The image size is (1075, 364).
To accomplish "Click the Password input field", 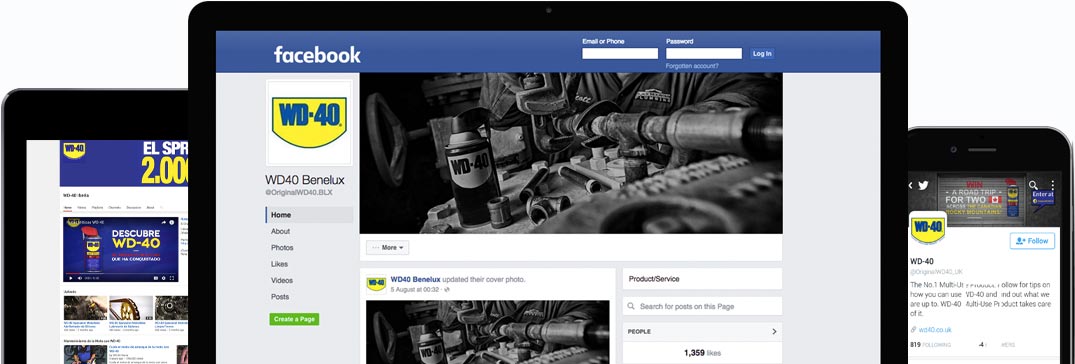I will click(x=703, y=53).
